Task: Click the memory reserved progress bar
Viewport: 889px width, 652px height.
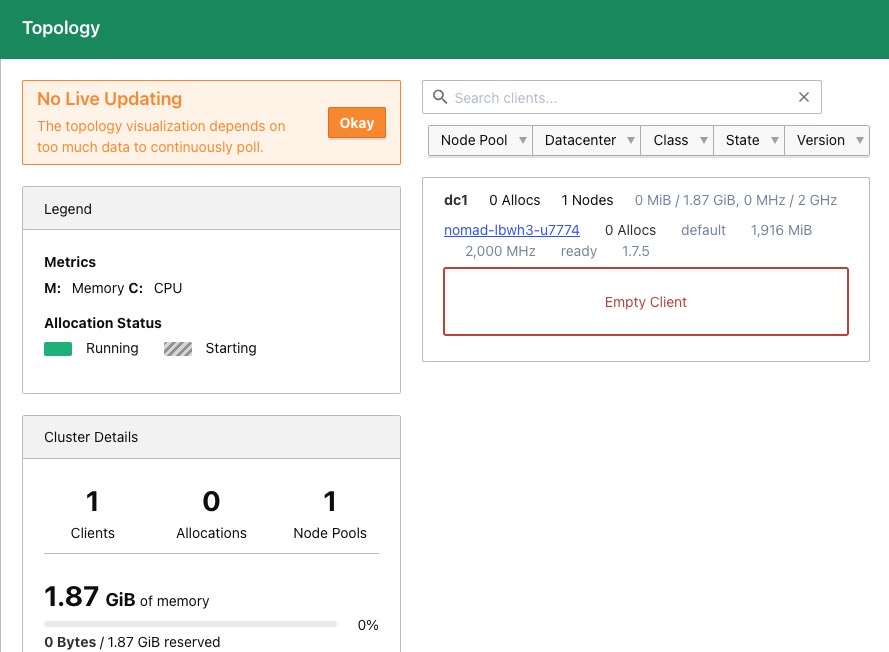Action: (190, 624)
